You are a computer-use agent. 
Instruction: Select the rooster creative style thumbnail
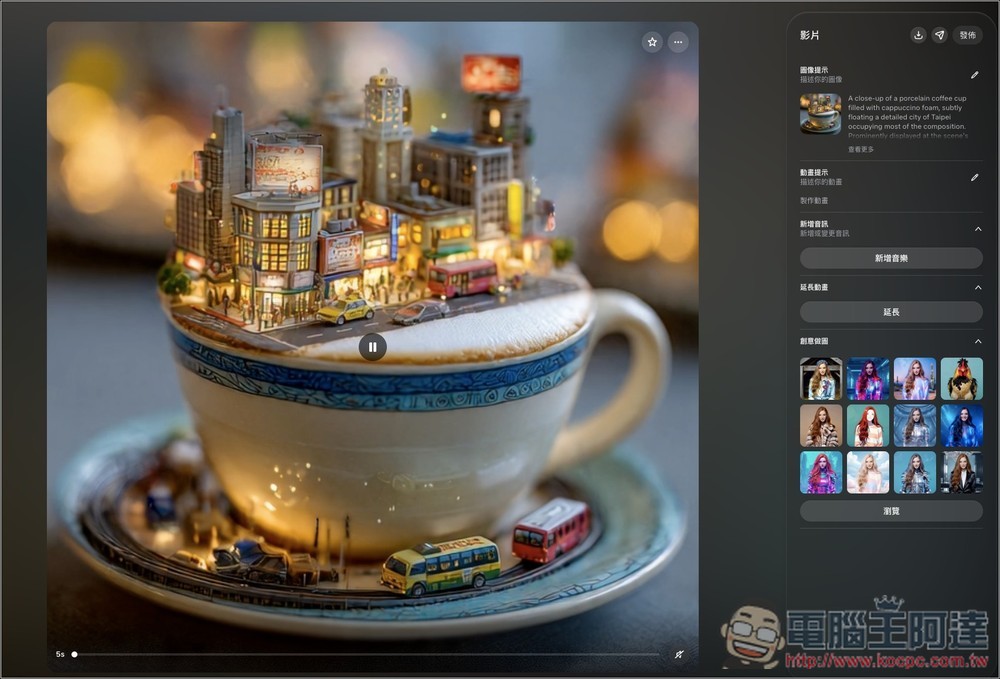pos(961,379)
